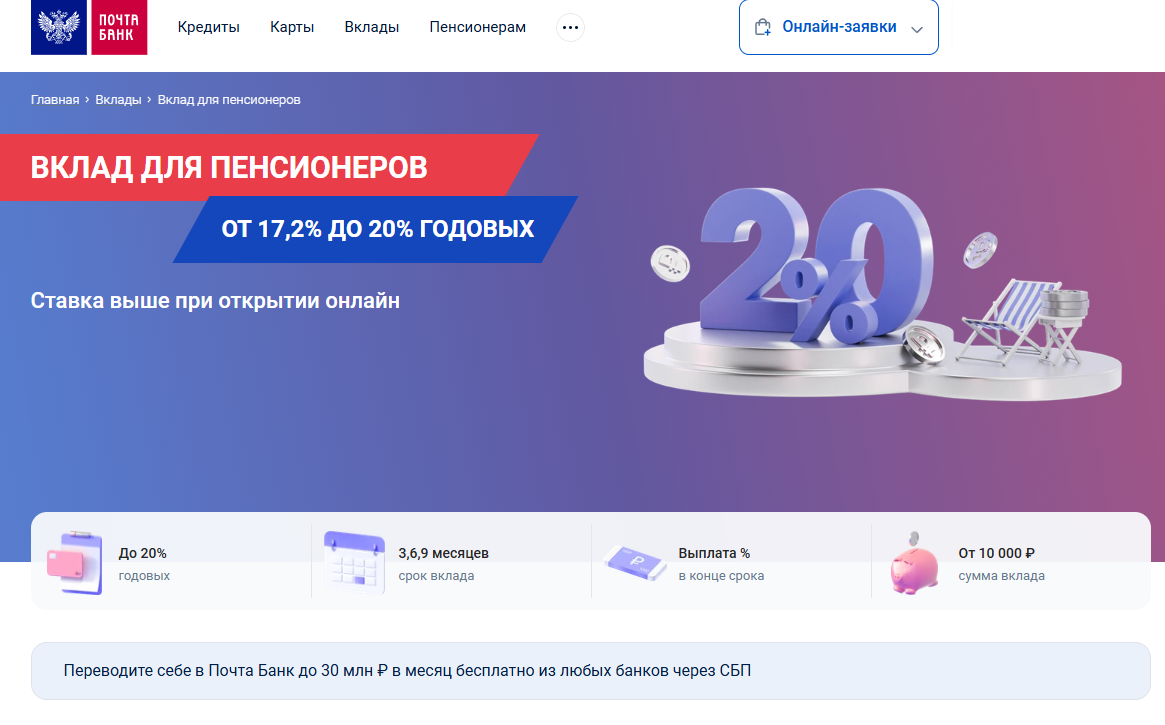Click the Онлайн-заявки button
Screen dimensions: 1165x725
(x=839, y=27)
